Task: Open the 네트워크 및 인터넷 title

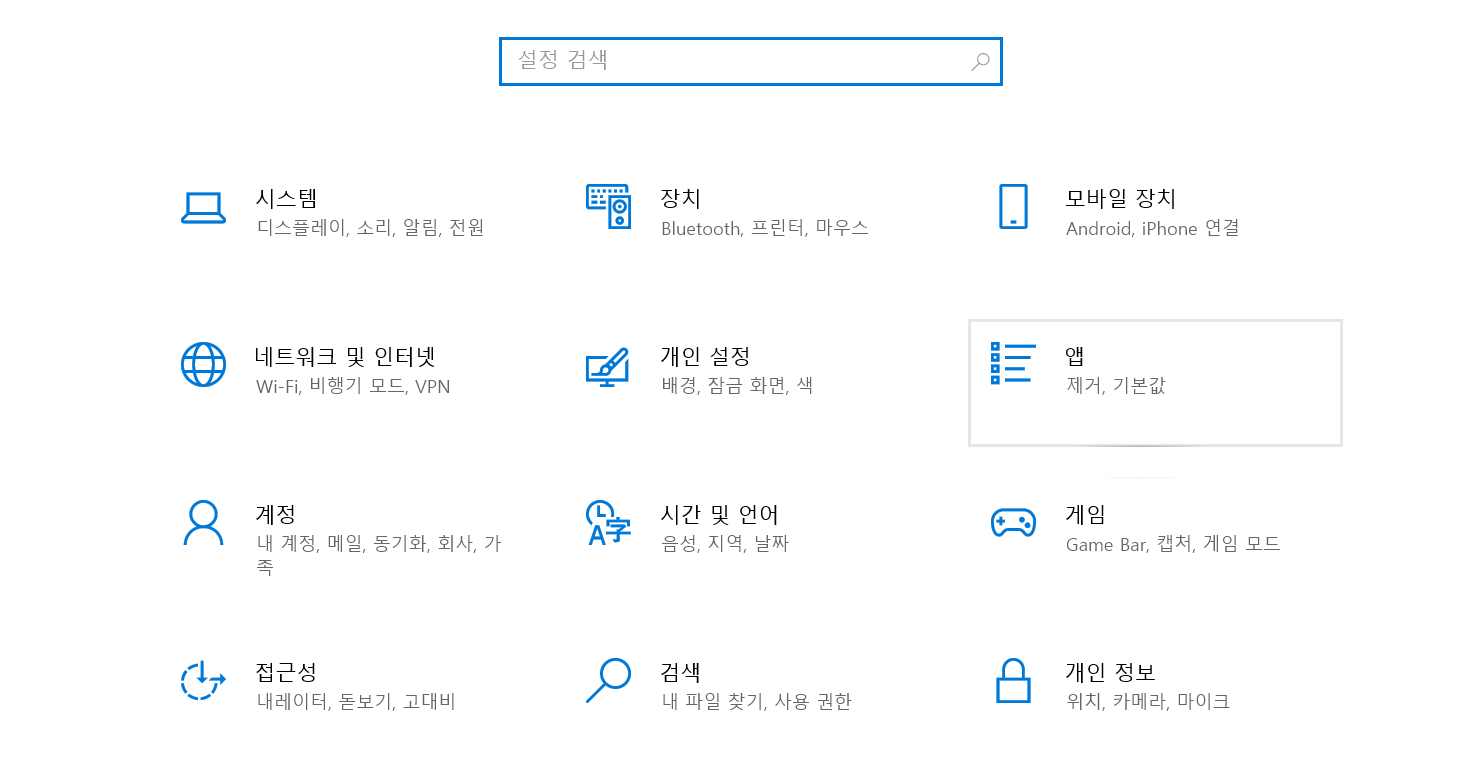Action: tap(346, 356)
